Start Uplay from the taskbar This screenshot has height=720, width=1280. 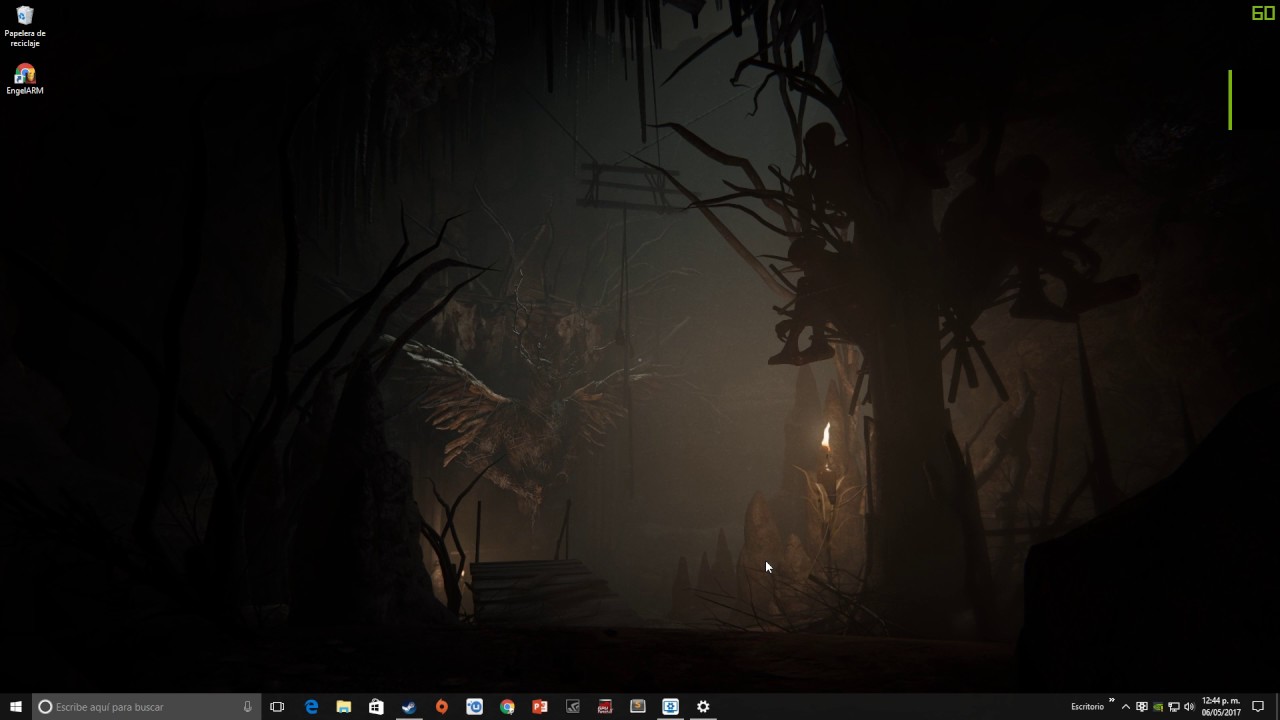tap(474, 707)
